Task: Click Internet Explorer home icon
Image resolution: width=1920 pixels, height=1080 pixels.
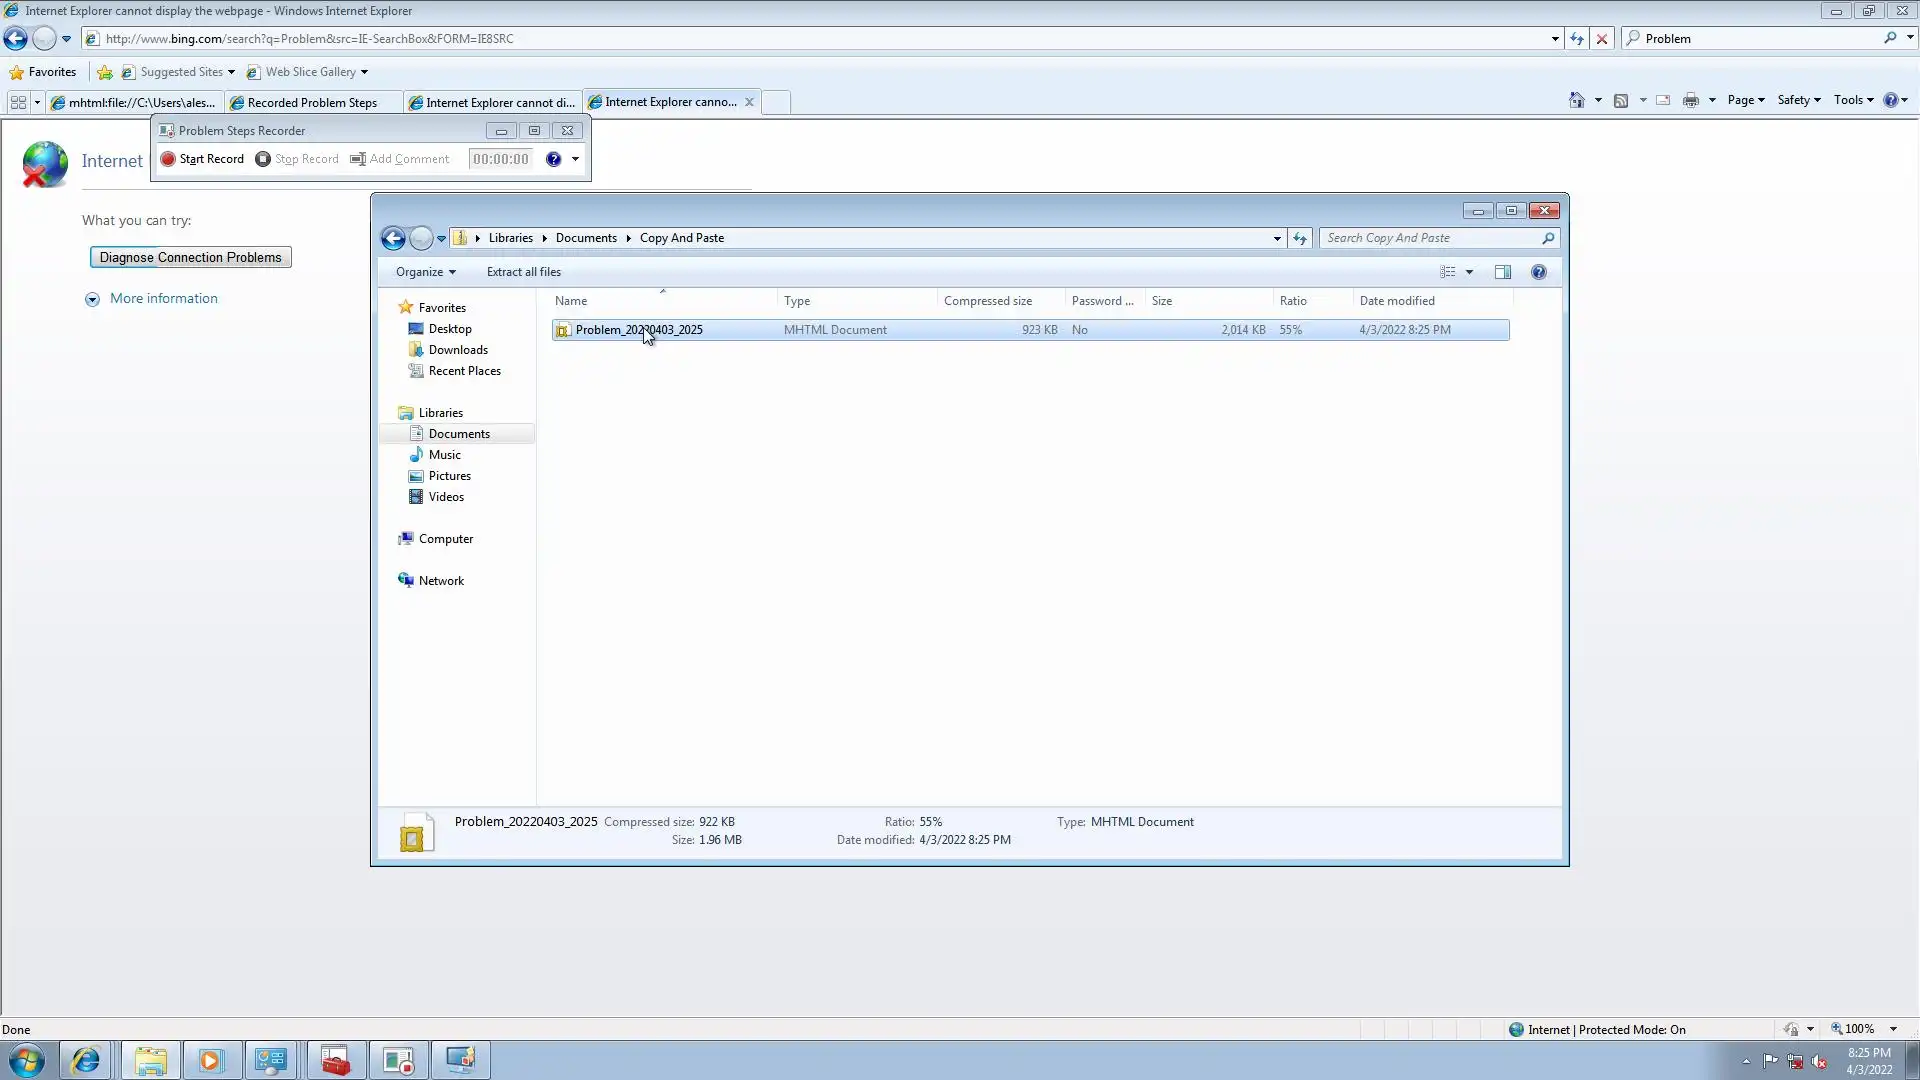Action: (1576, 100)
